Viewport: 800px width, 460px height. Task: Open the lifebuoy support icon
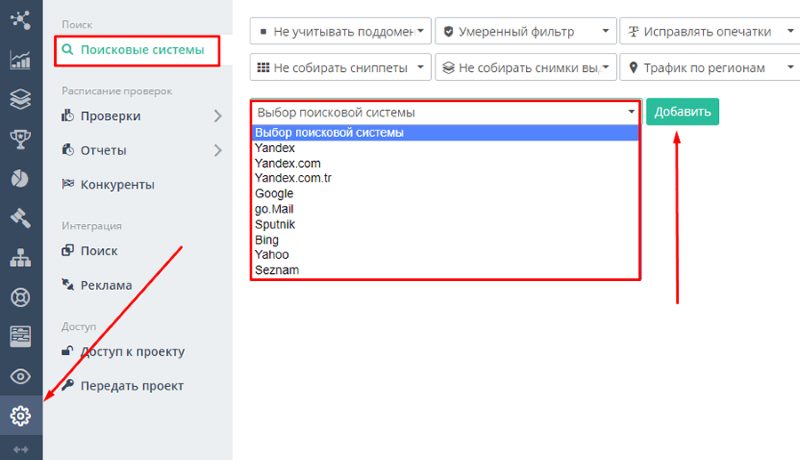coord(20,297)
